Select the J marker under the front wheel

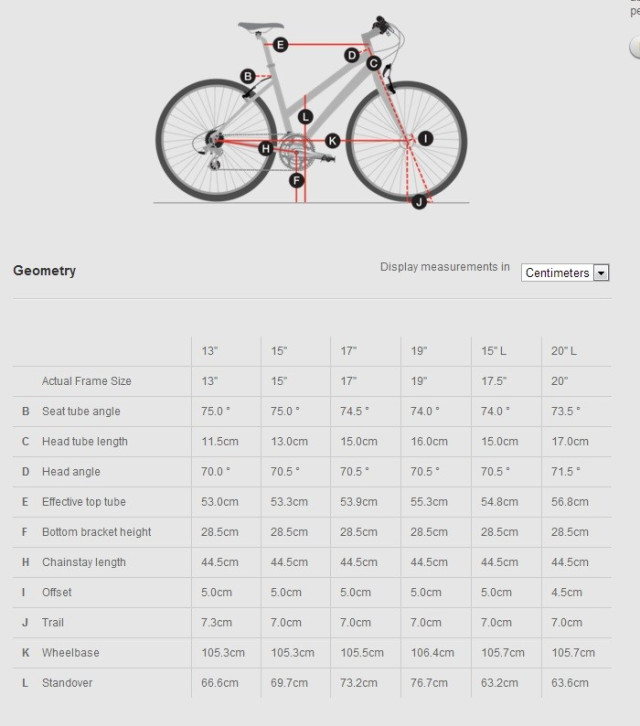coord(419,201)
